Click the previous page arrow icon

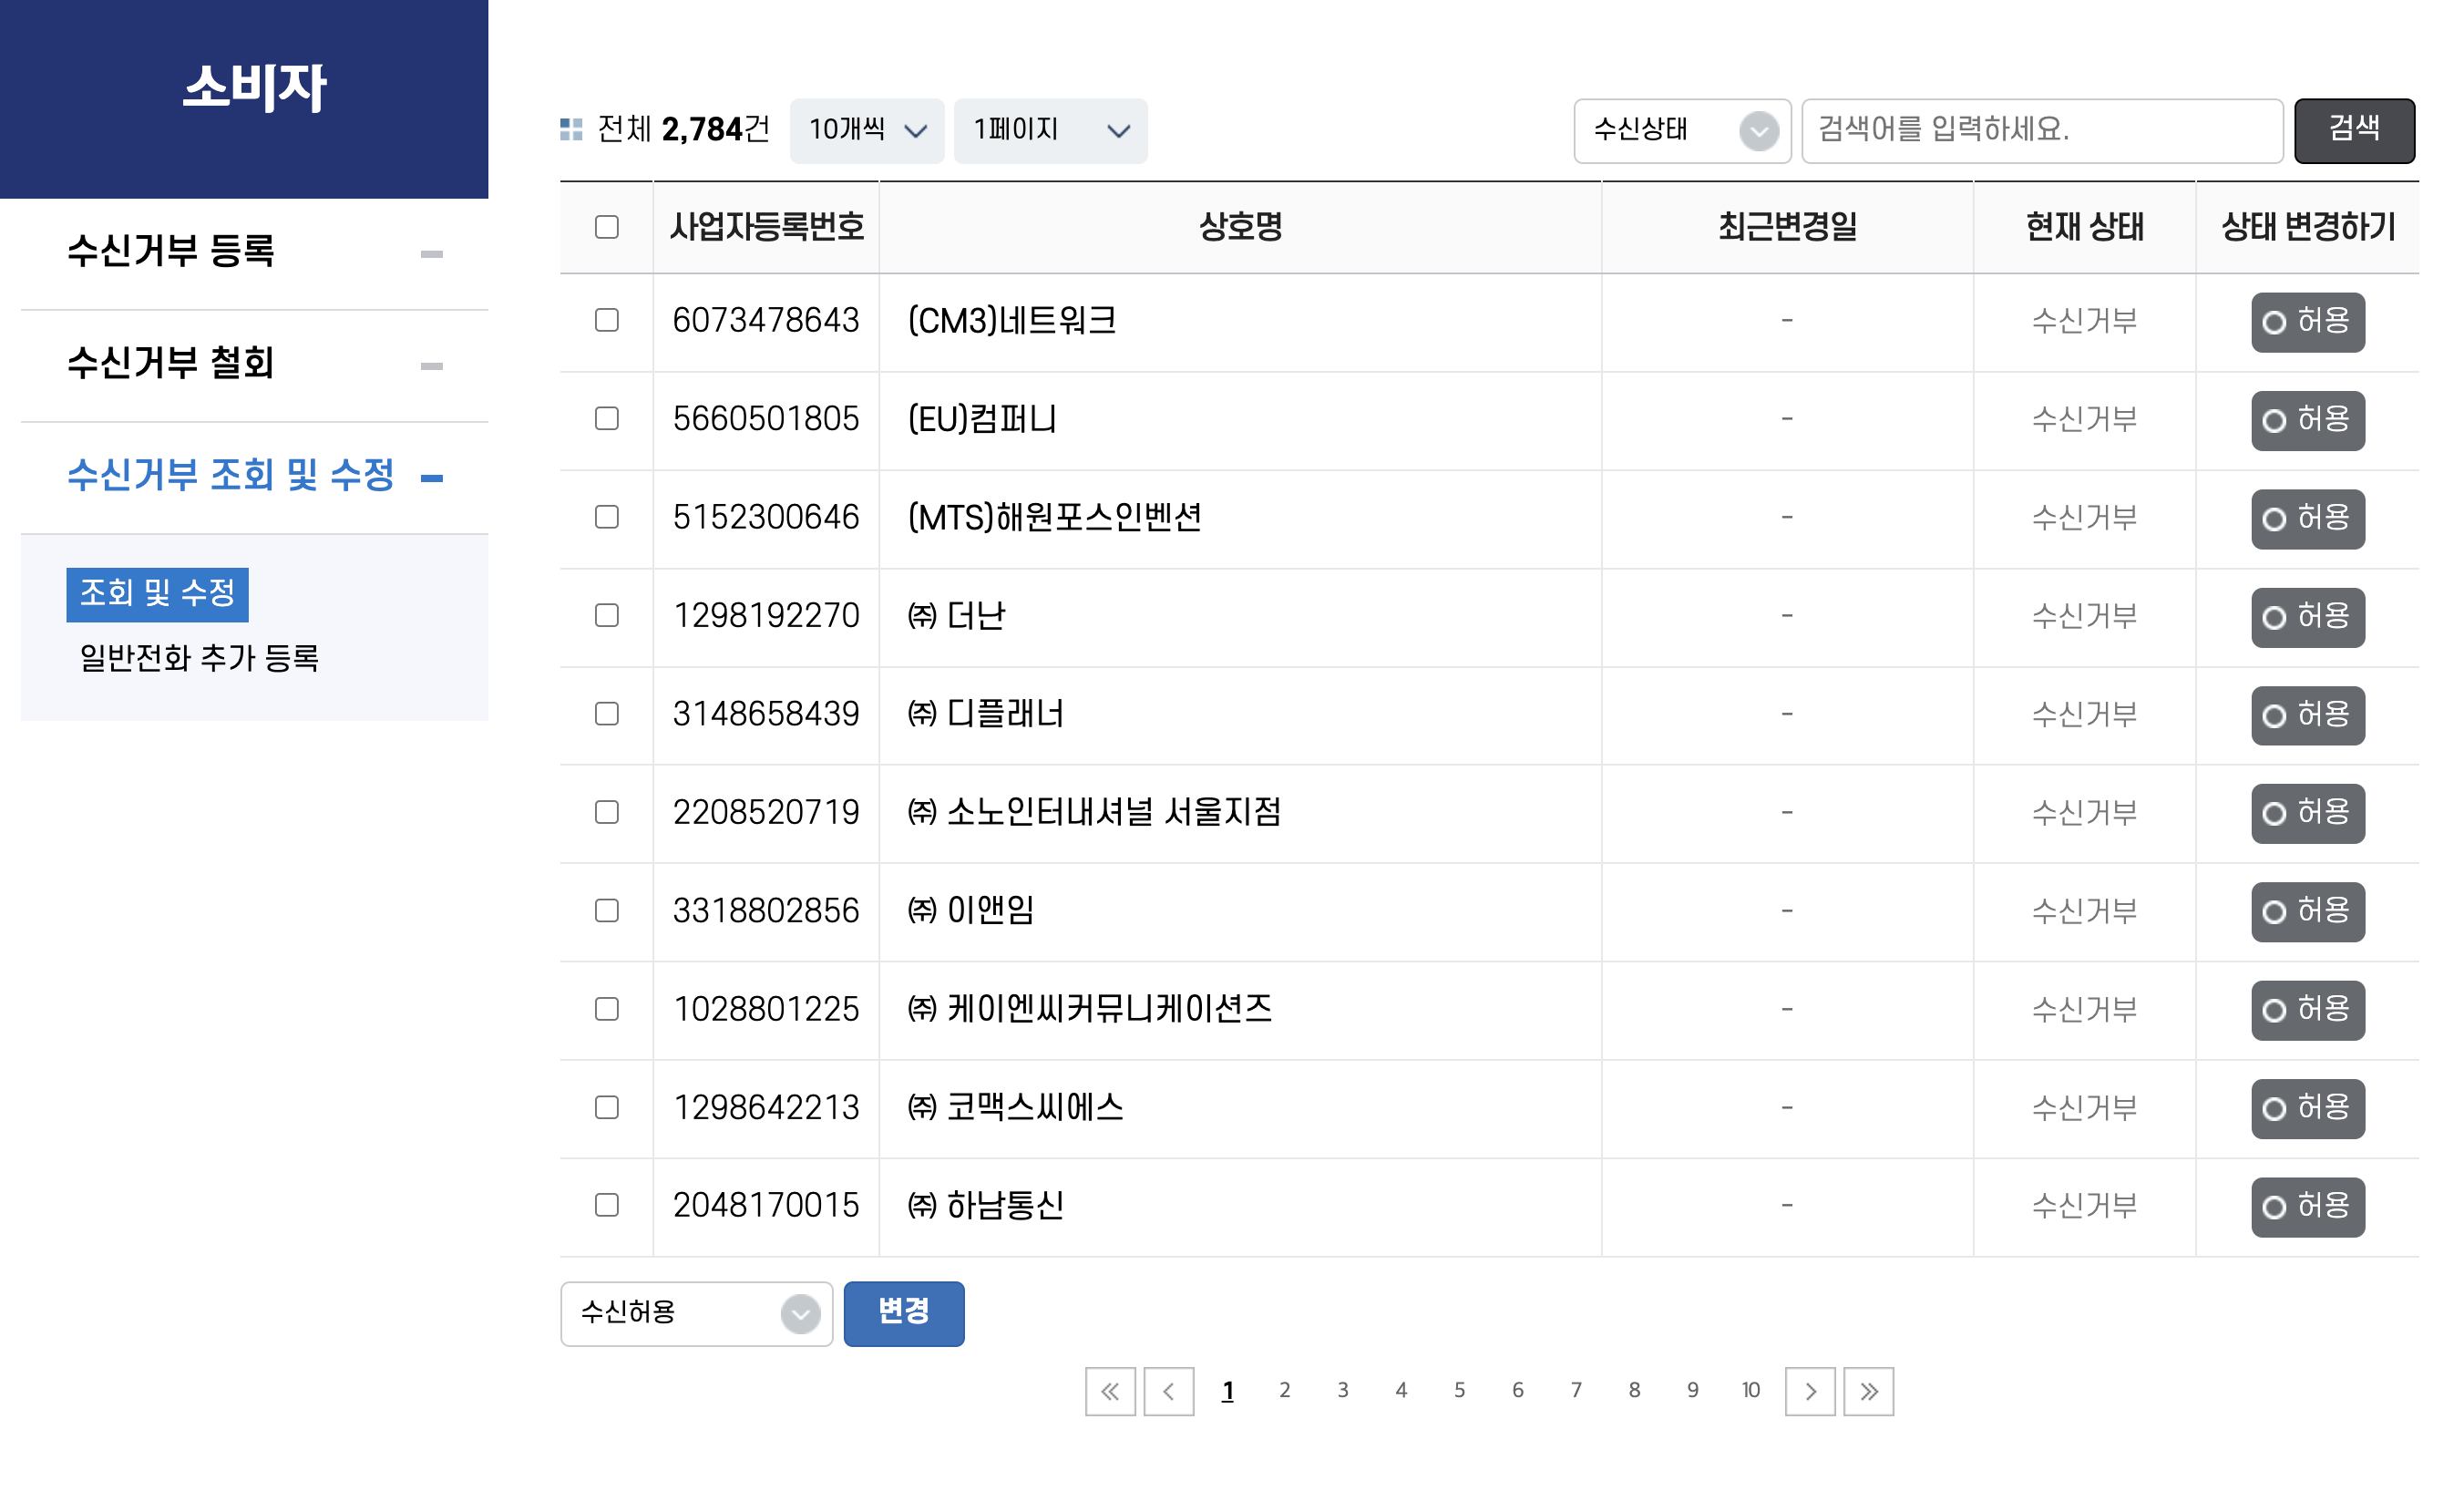click(1168, 1391)
